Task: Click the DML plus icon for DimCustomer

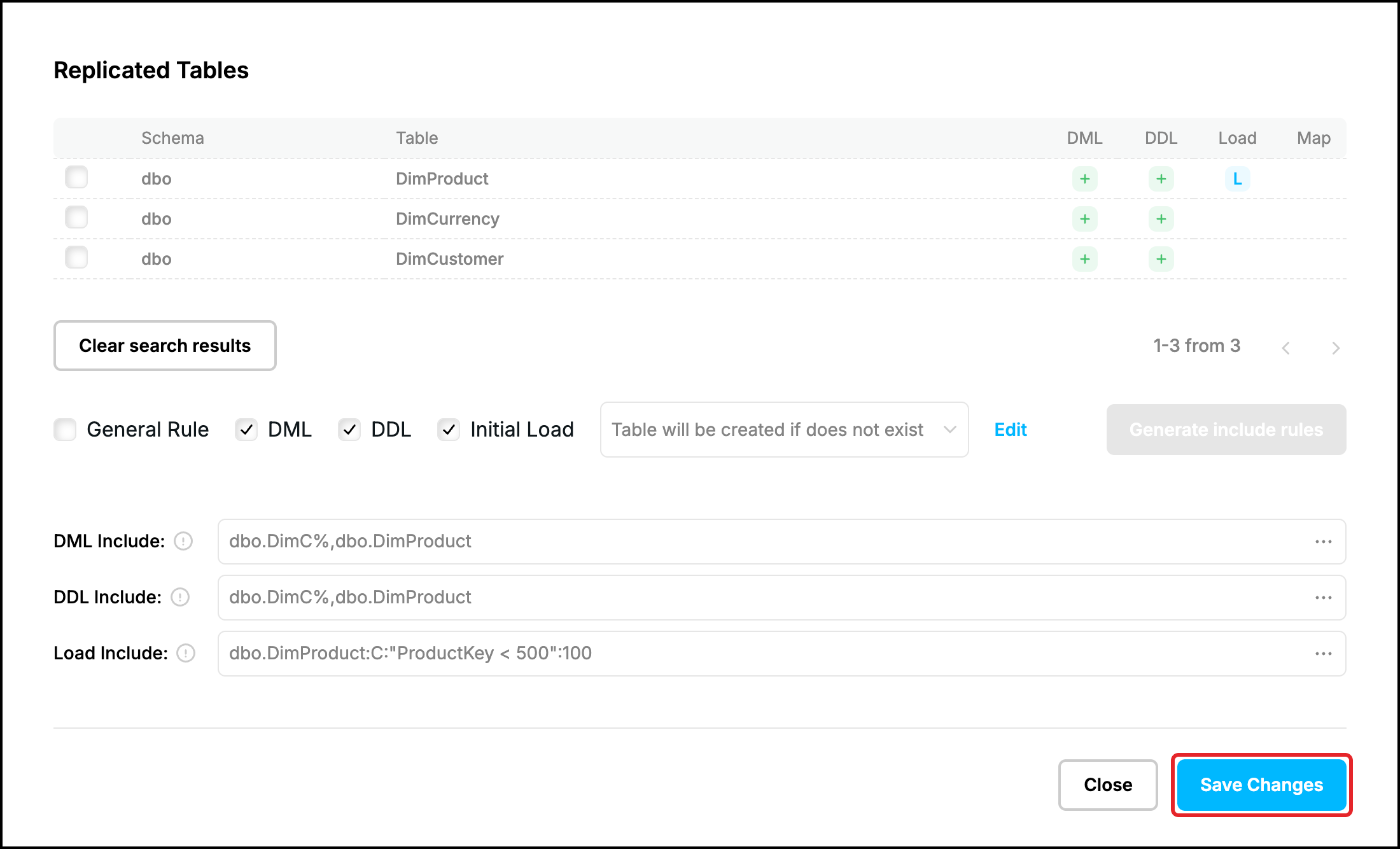Action: (x=1084, y=259)
